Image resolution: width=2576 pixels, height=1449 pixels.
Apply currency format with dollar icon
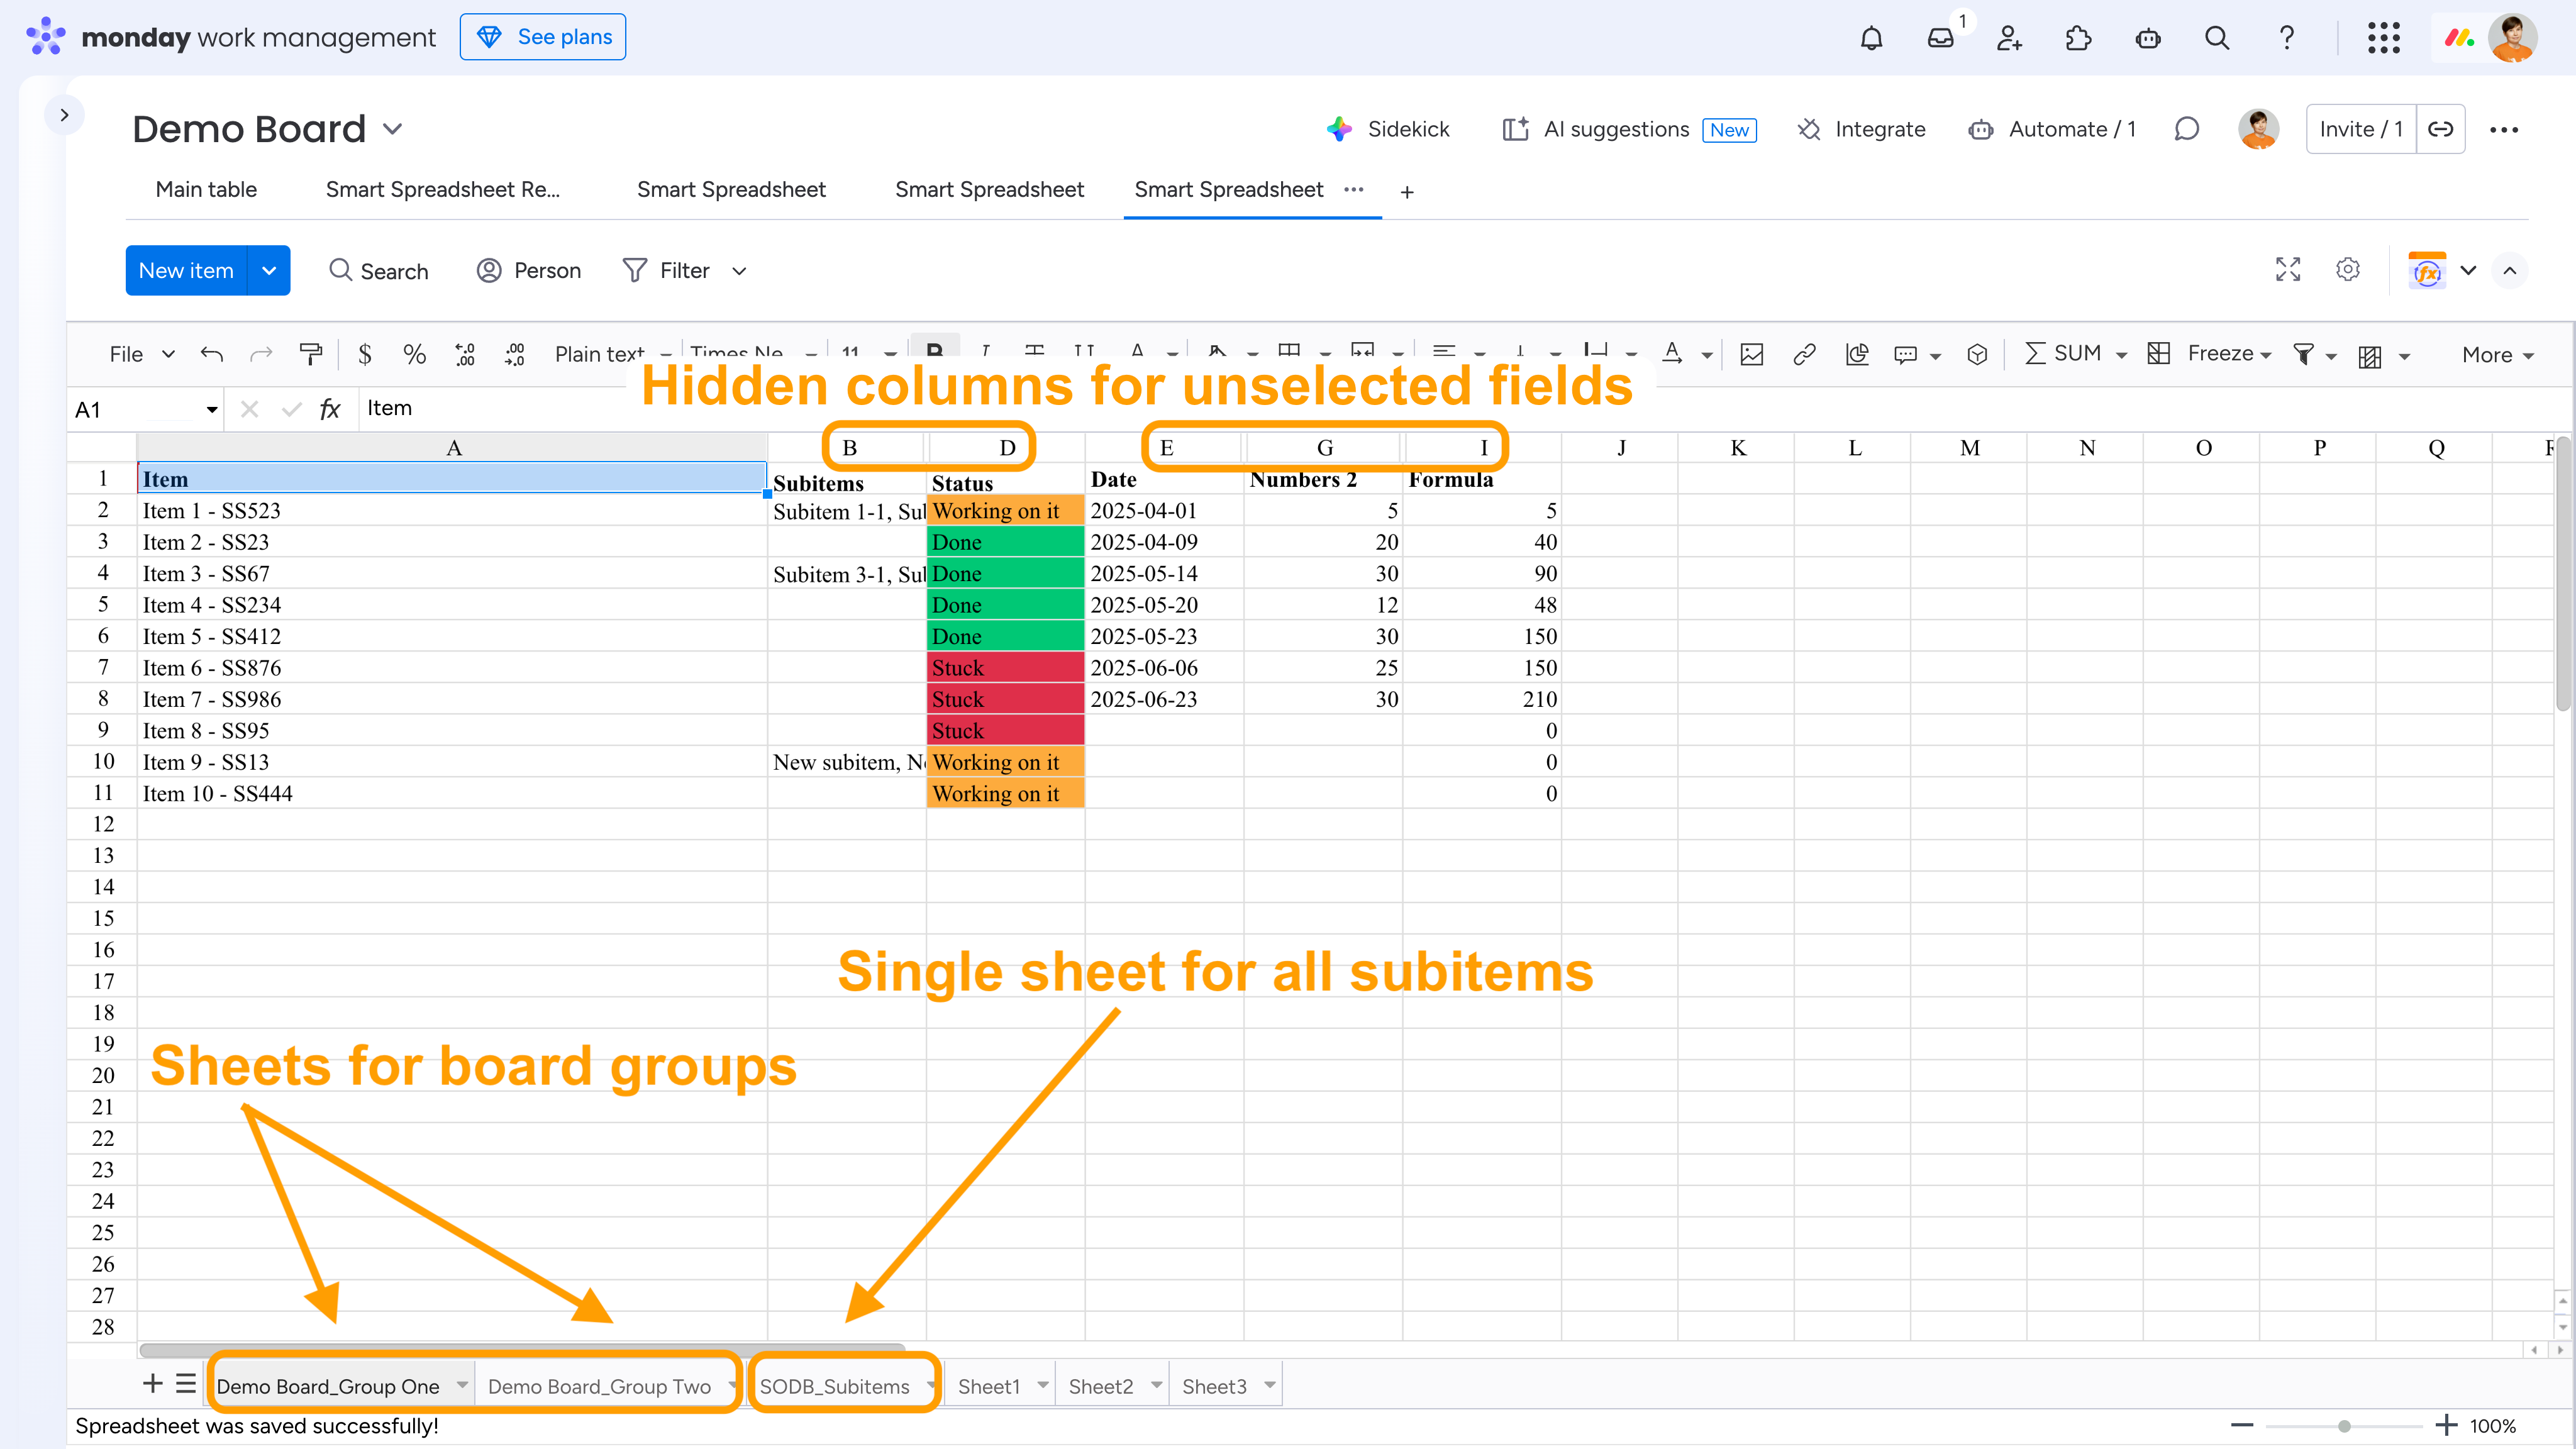point(365,354)
